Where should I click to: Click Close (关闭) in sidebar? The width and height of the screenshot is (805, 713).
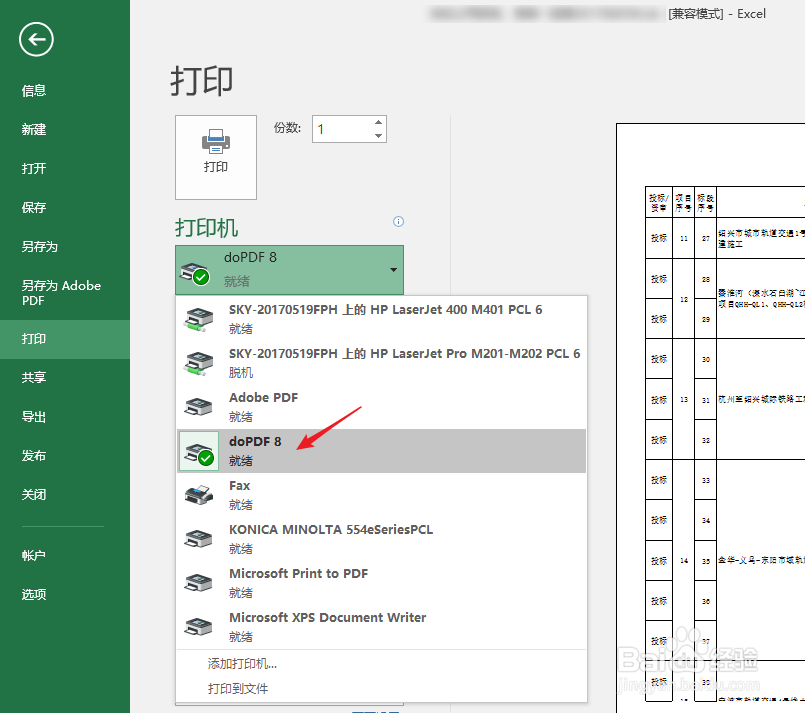coord(34,494)
